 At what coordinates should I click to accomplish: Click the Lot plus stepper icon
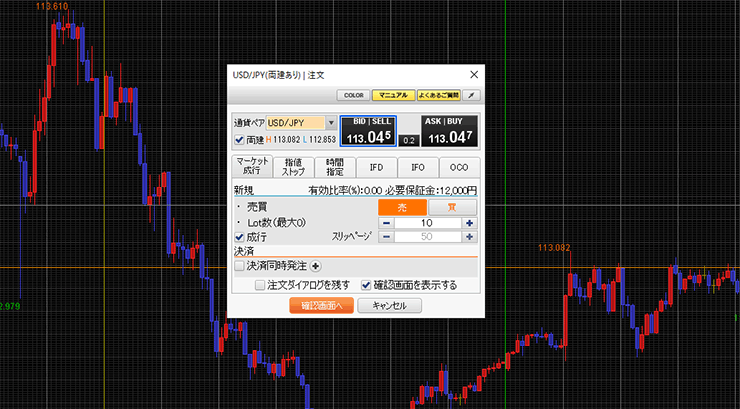(469, 222)
